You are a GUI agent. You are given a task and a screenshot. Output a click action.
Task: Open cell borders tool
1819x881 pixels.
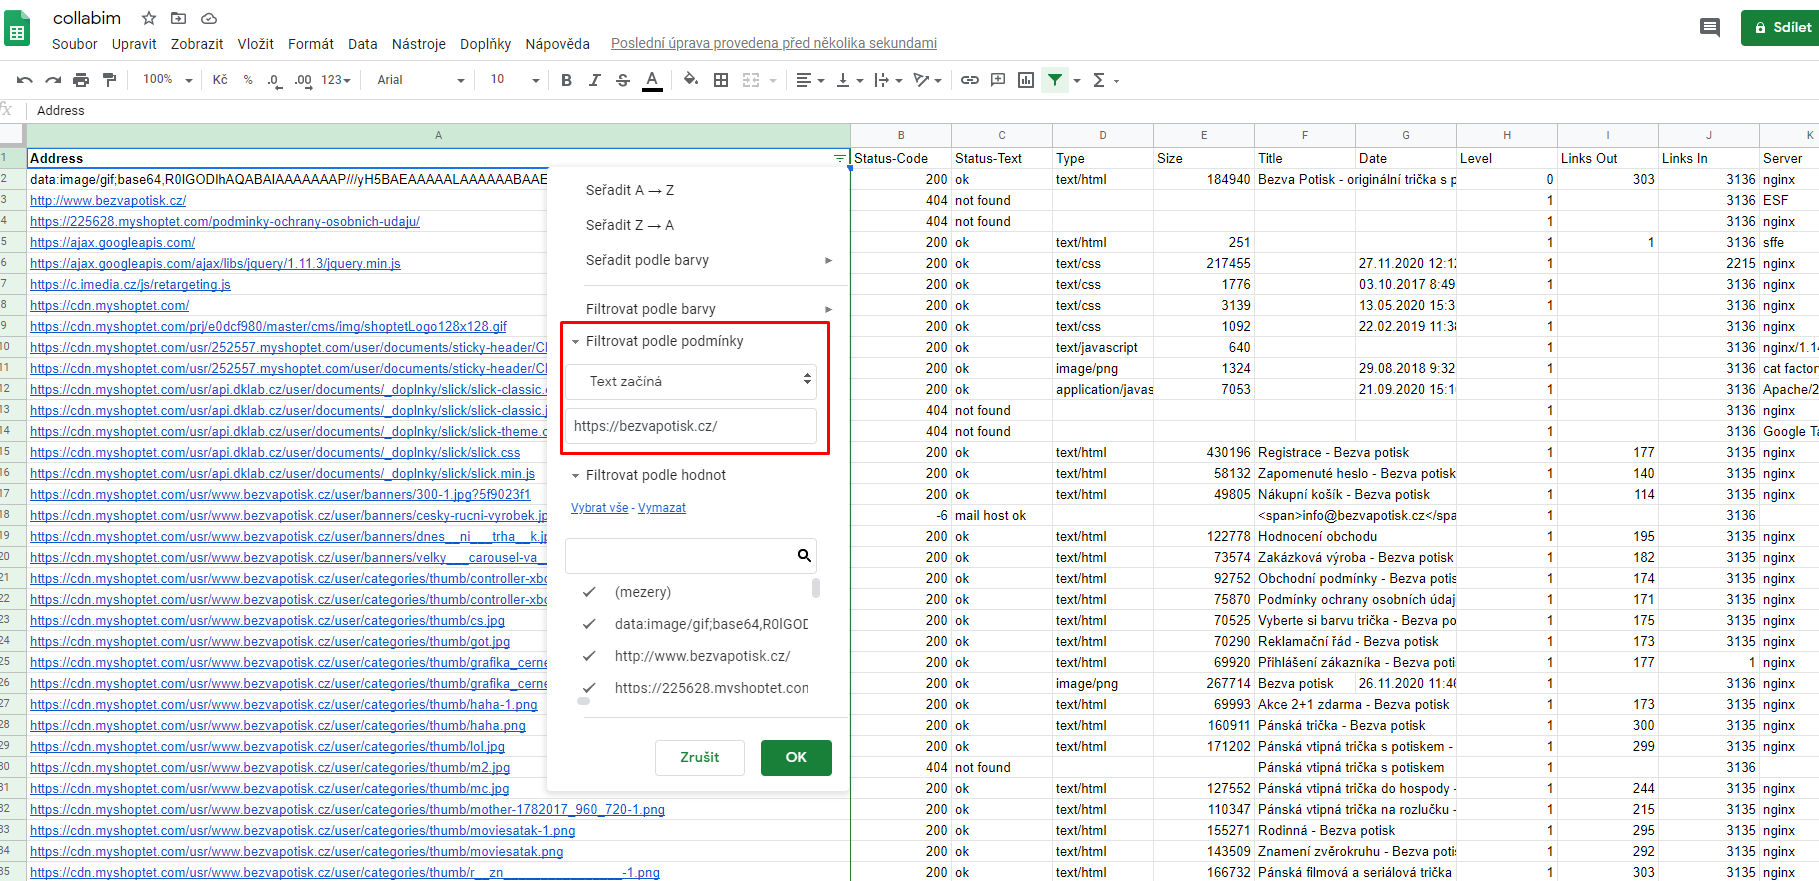(x=721, y=80)
